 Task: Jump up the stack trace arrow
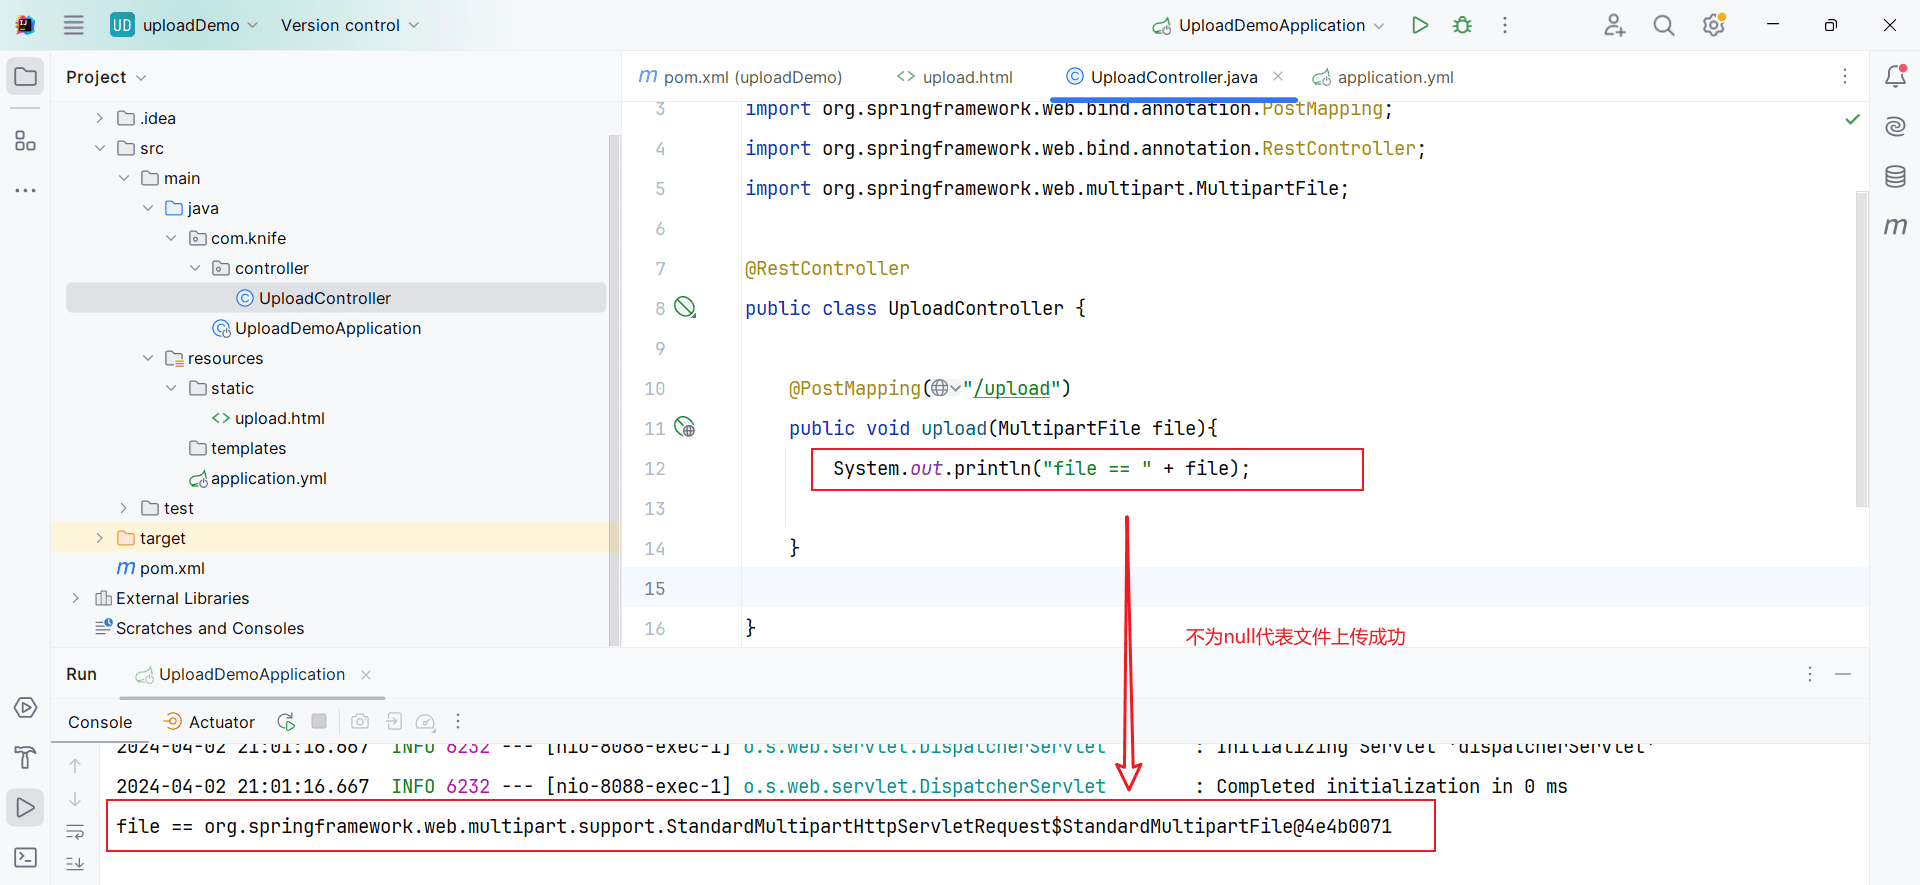point(75,766)
